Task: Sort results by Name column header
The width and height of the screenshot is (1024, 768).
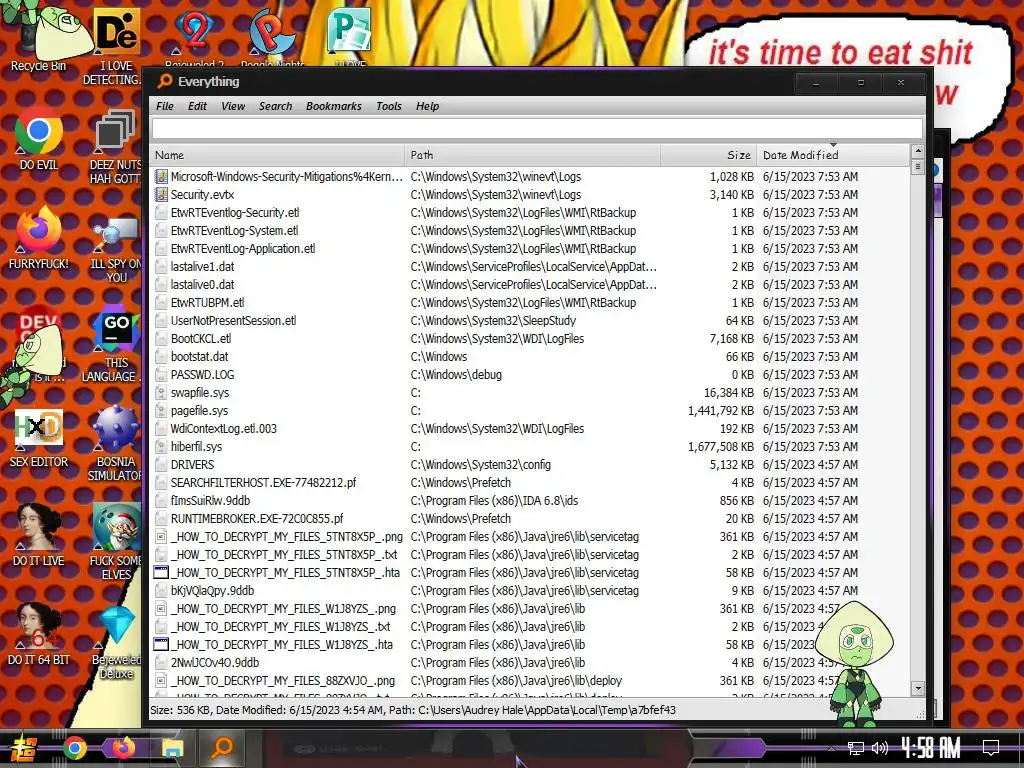Action: point(278,155)
